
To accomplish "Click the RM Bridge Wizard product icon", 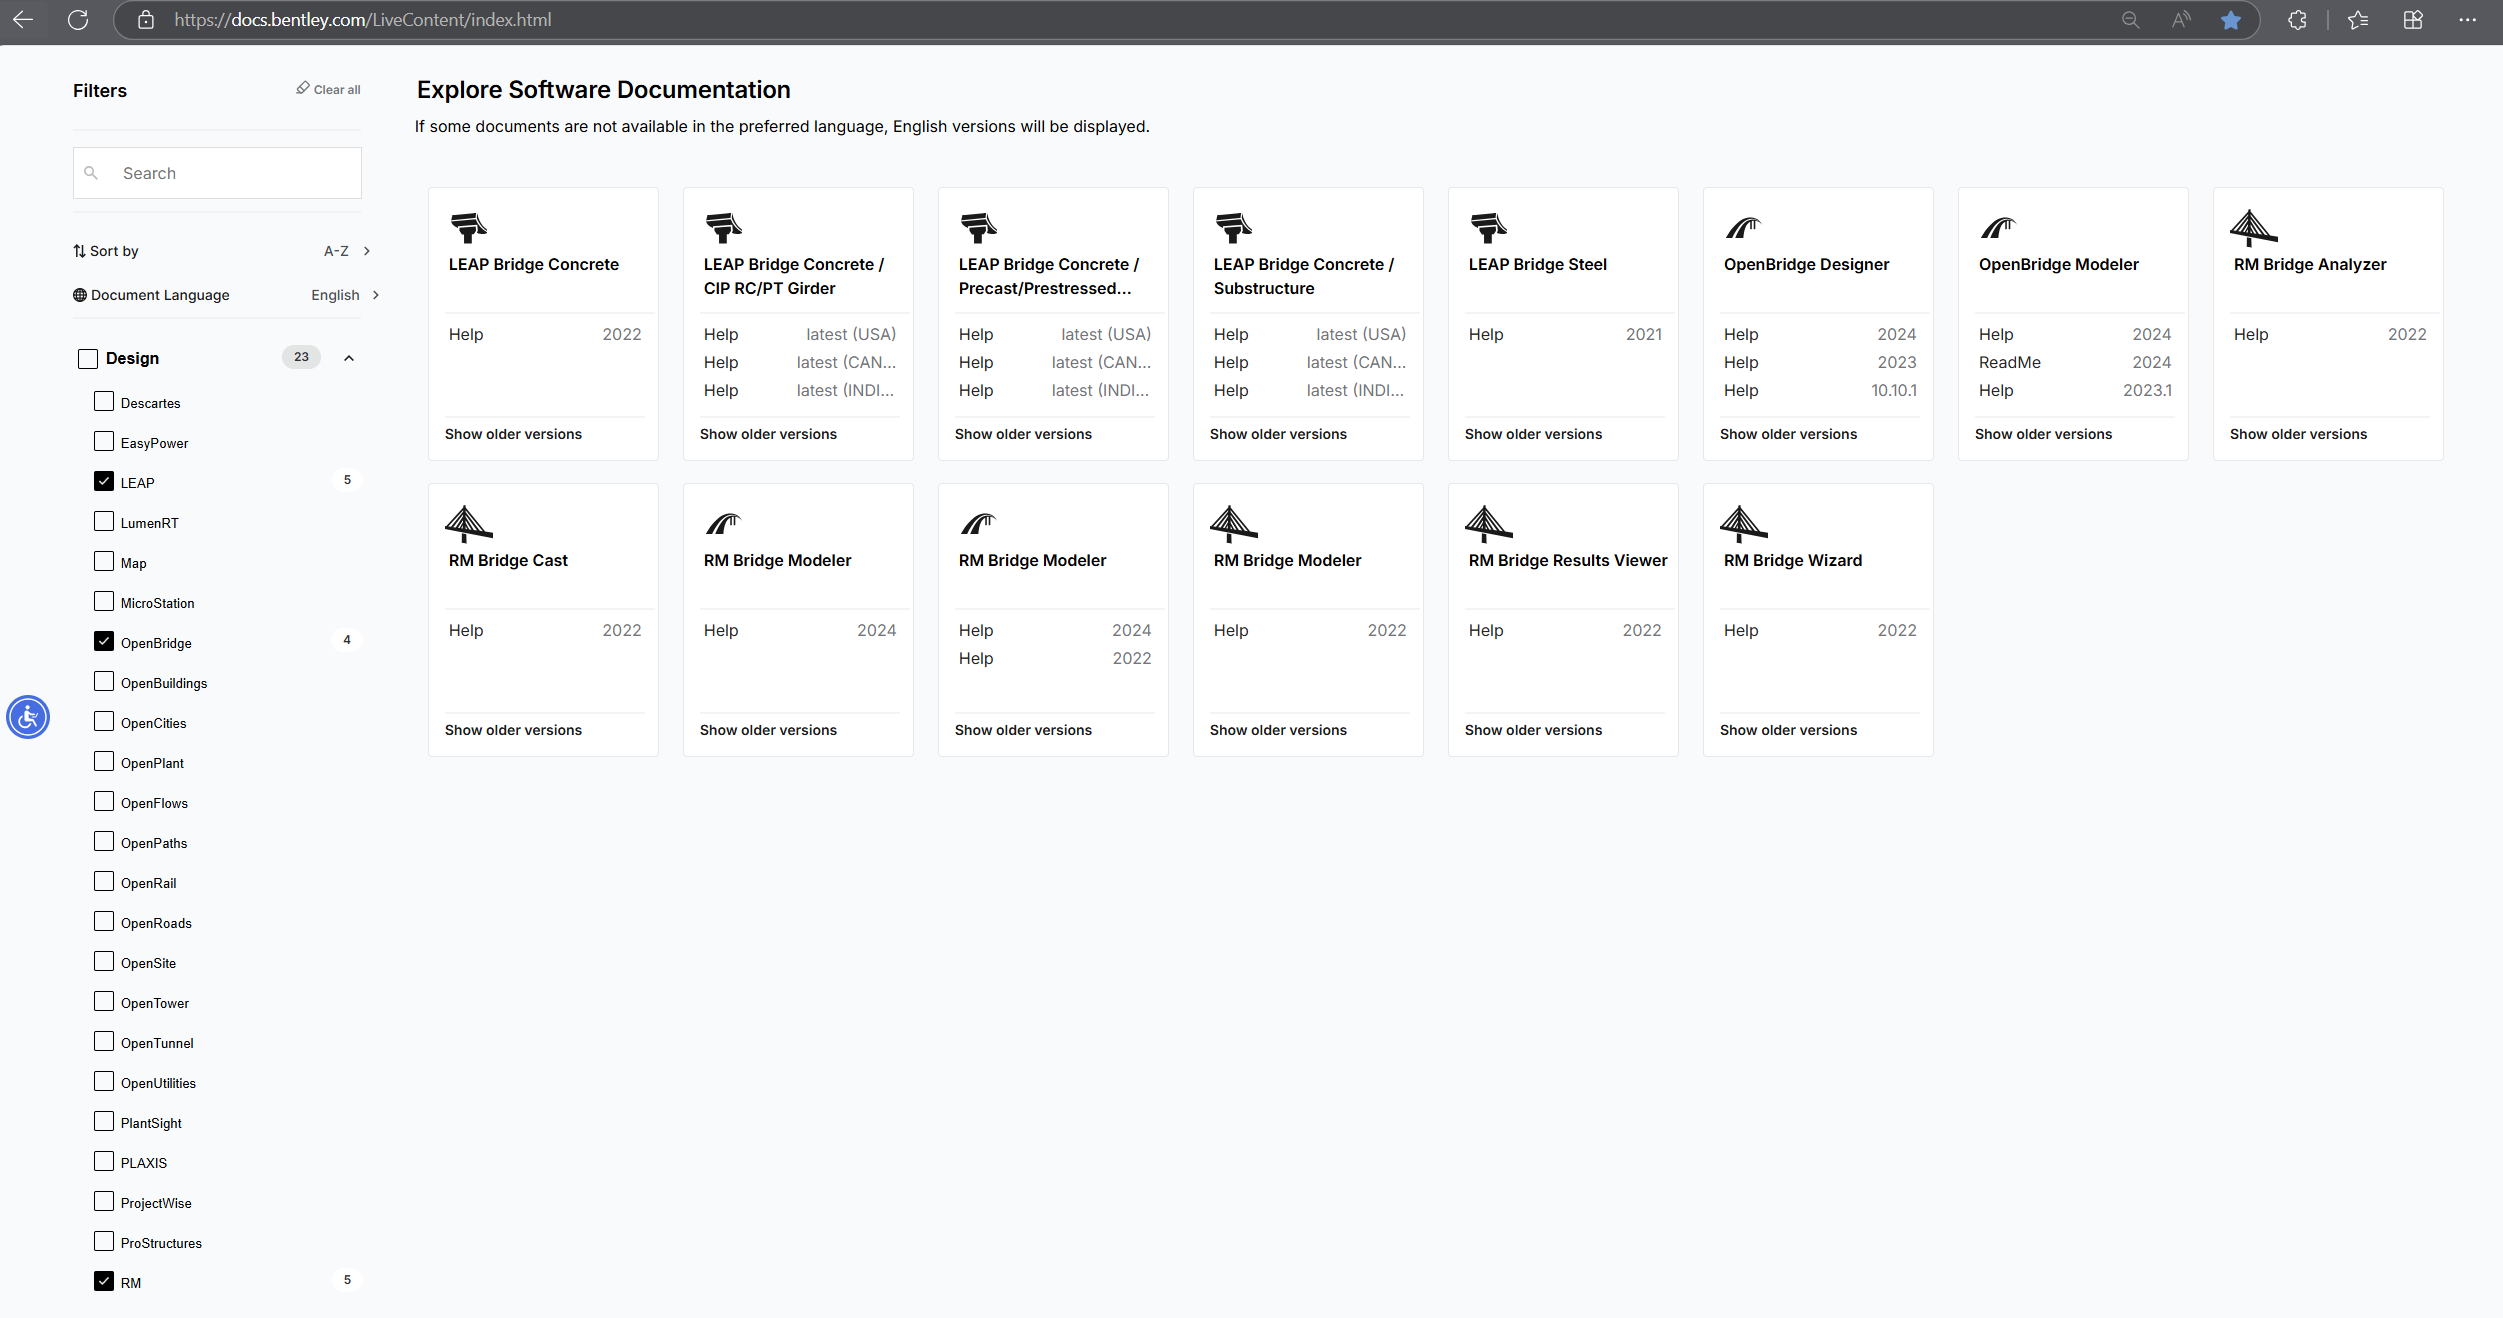I will (1743, 523).
